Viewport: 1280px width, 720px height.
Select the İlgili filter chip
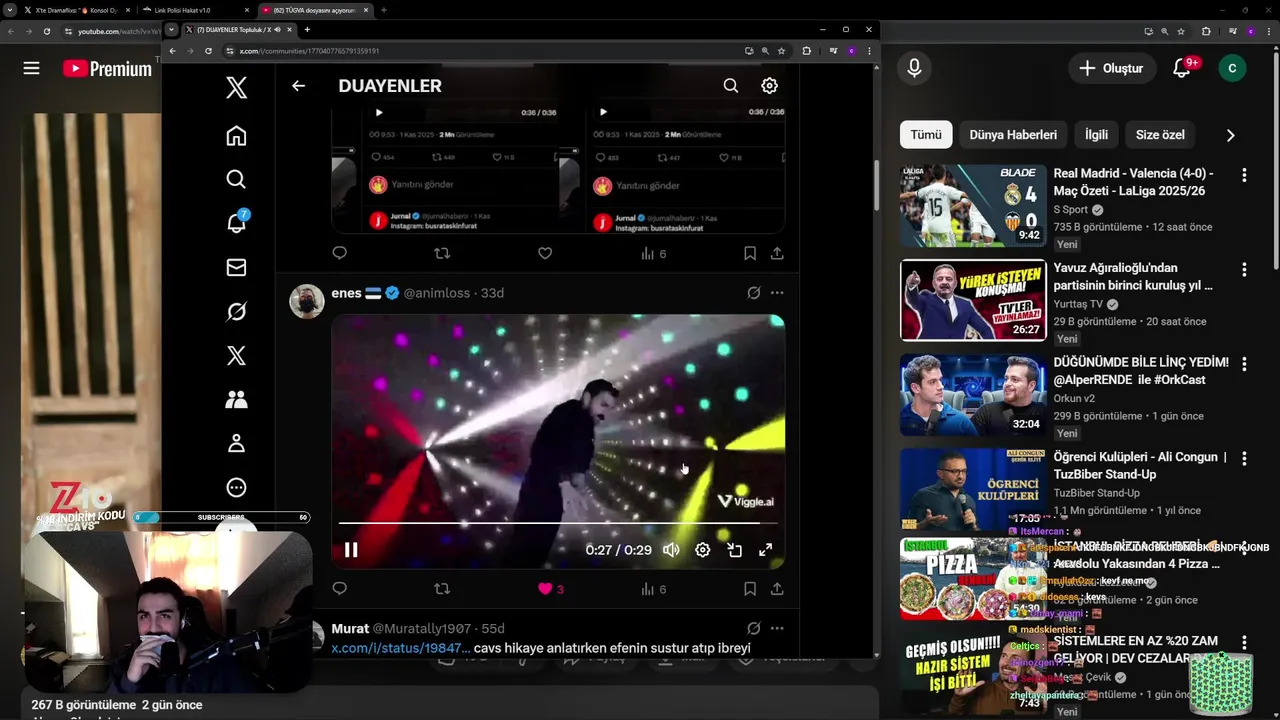point(1096,135)
